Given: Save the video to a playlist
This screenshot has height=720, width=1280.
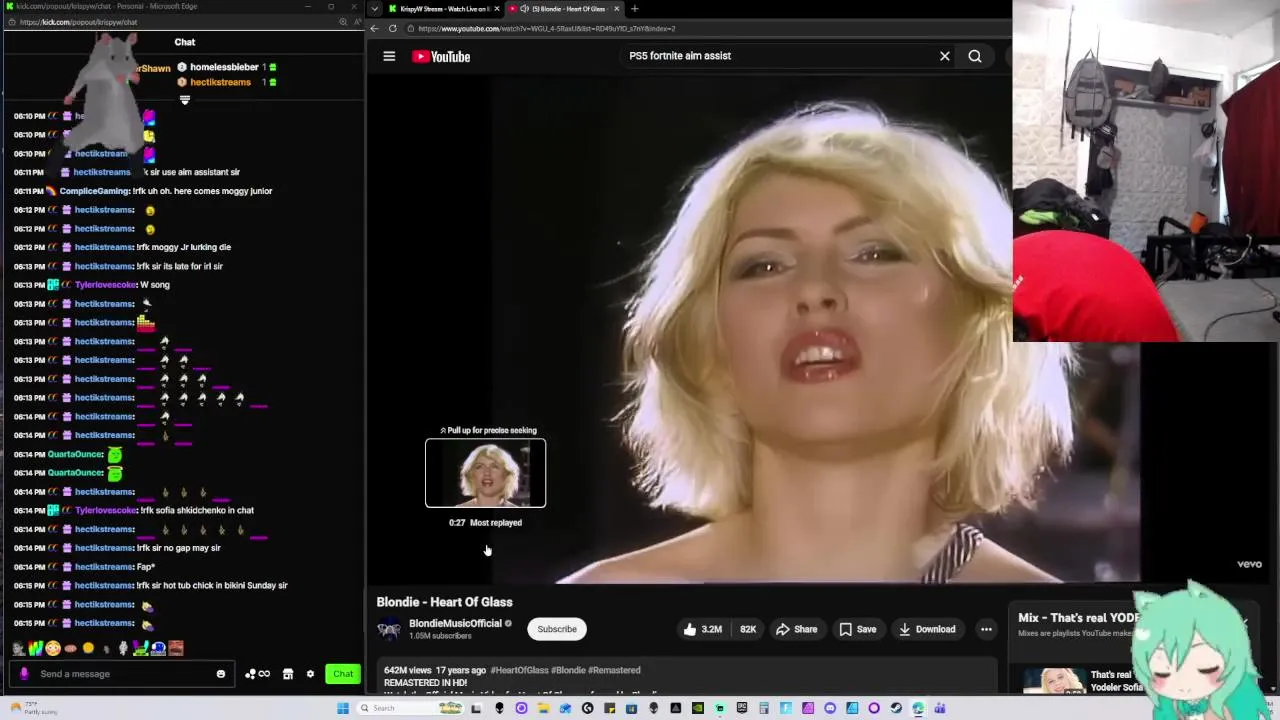Looking at the screenshot, I should 857,629.
